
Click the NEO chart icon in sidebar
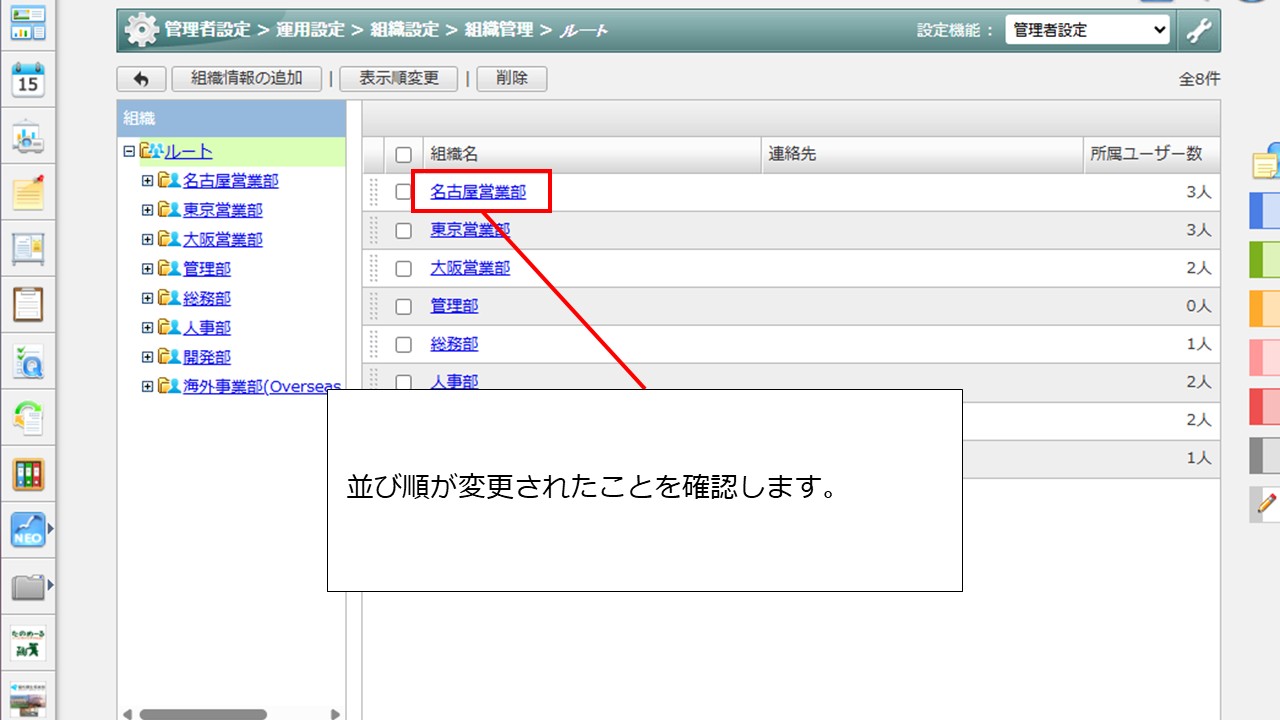click(28, 530)
